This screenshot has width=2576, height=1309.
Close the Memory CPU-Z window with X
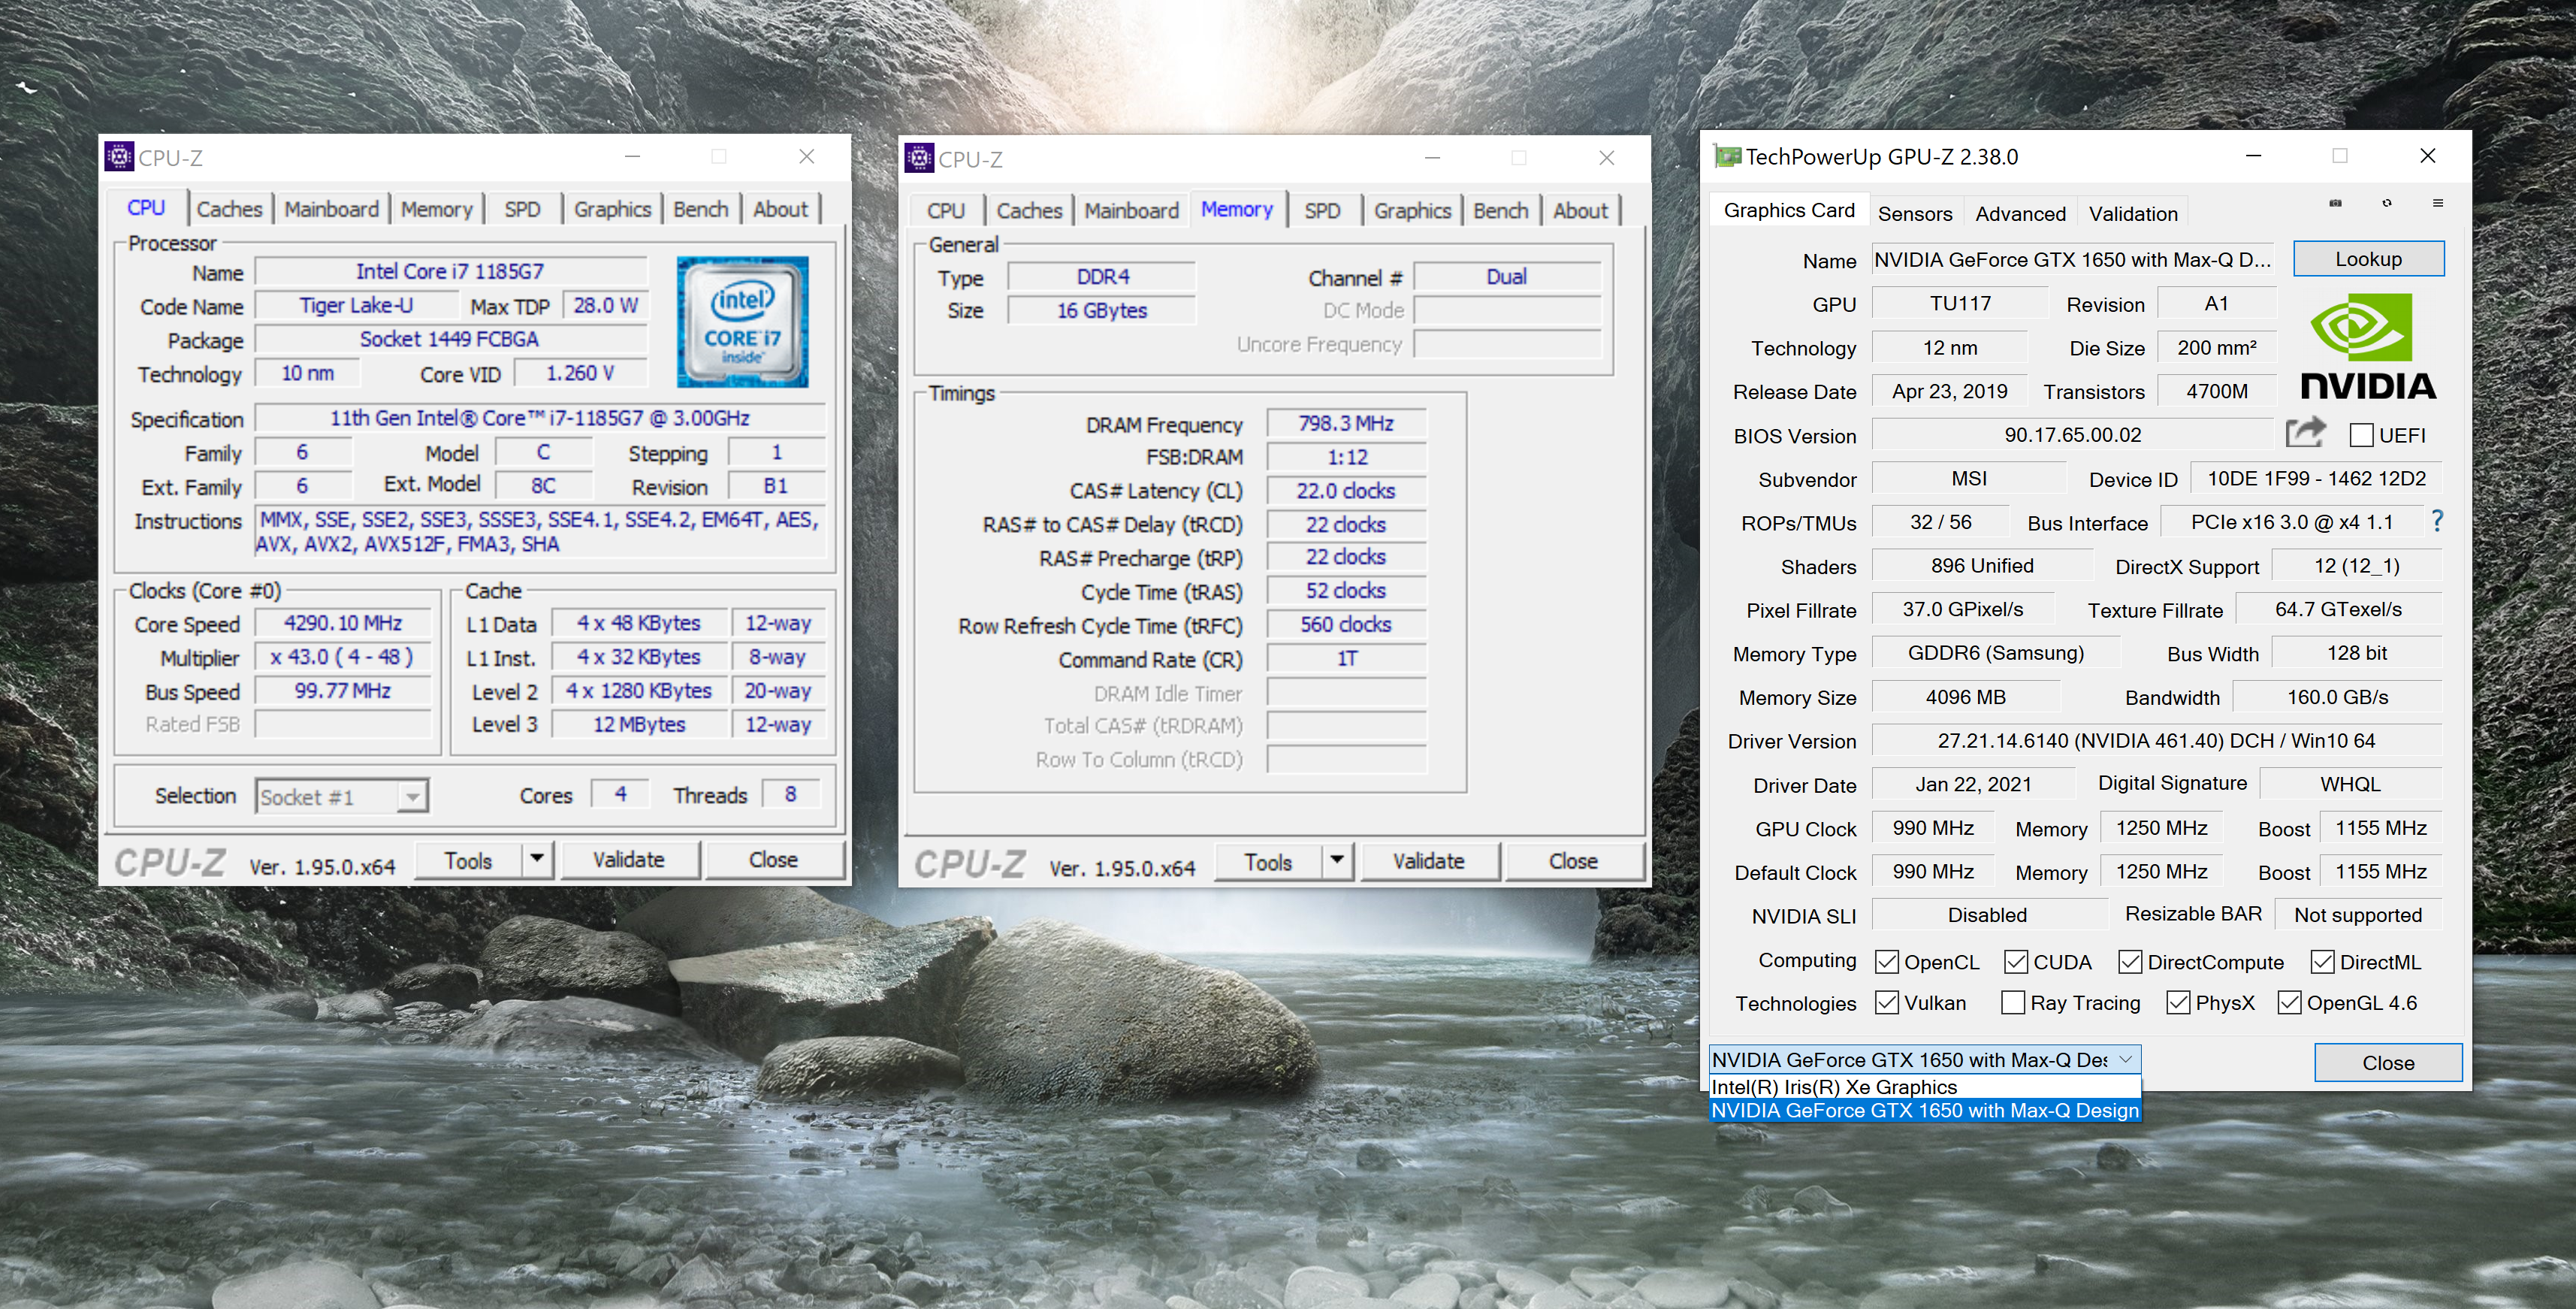coord(1606,158)
